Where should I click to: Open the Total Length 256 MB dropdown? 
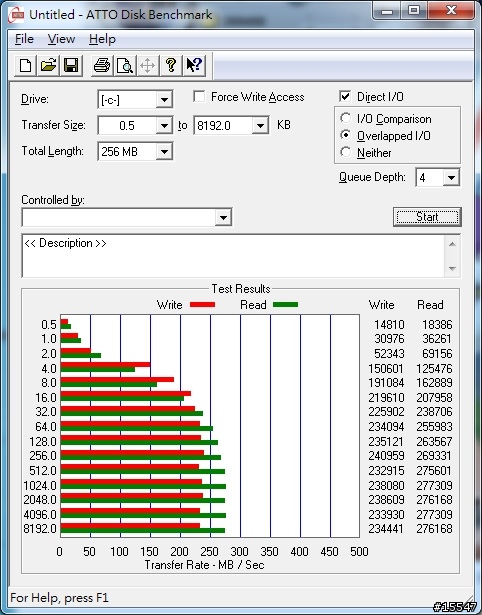164,151
